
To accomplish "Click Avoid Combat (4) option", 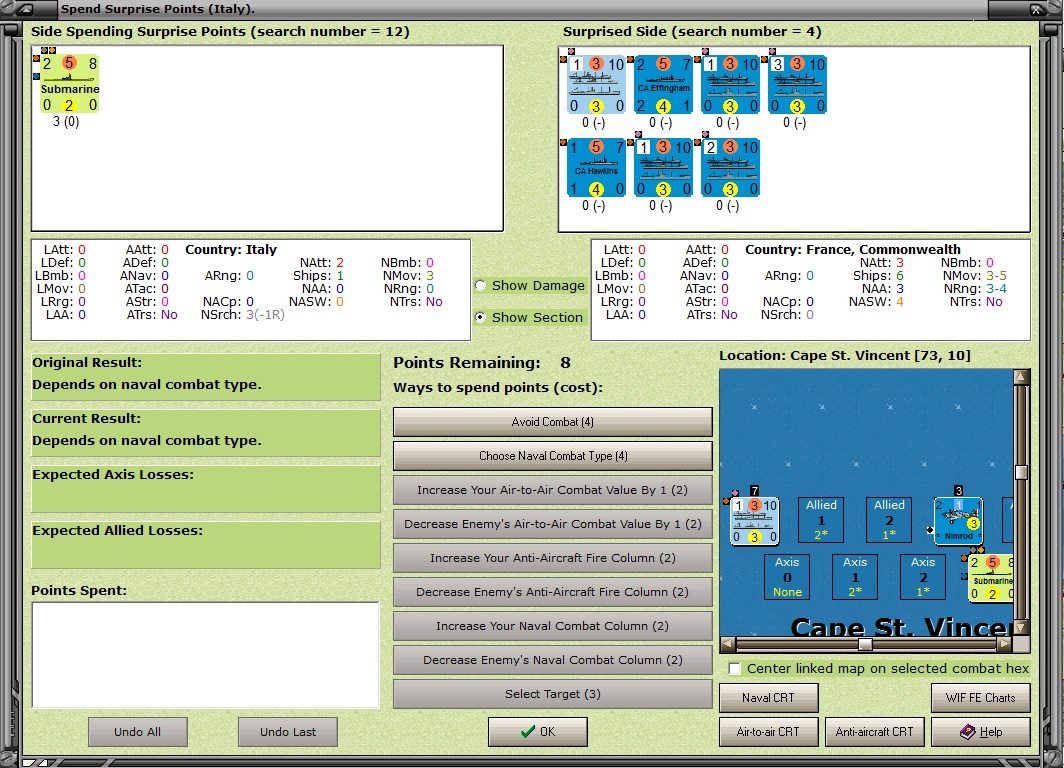I will (552, 422).
